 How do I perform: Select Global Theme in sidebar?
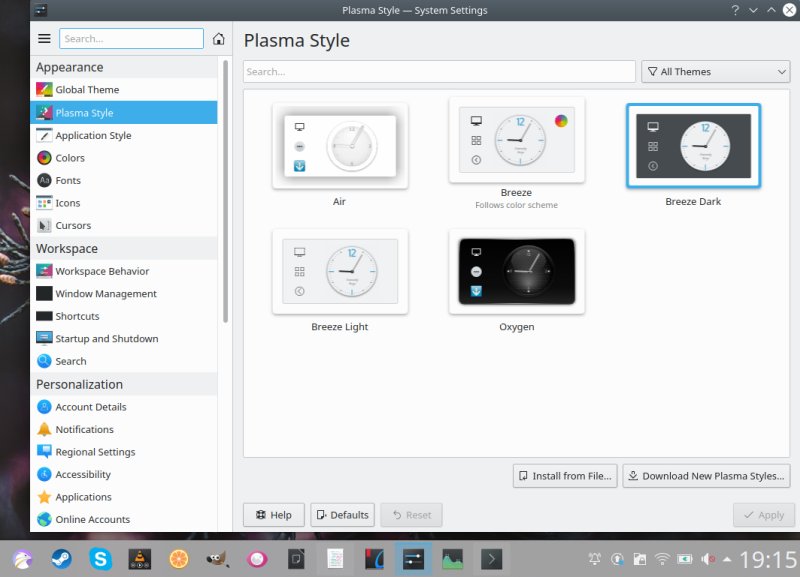click(x=87, y=90)
